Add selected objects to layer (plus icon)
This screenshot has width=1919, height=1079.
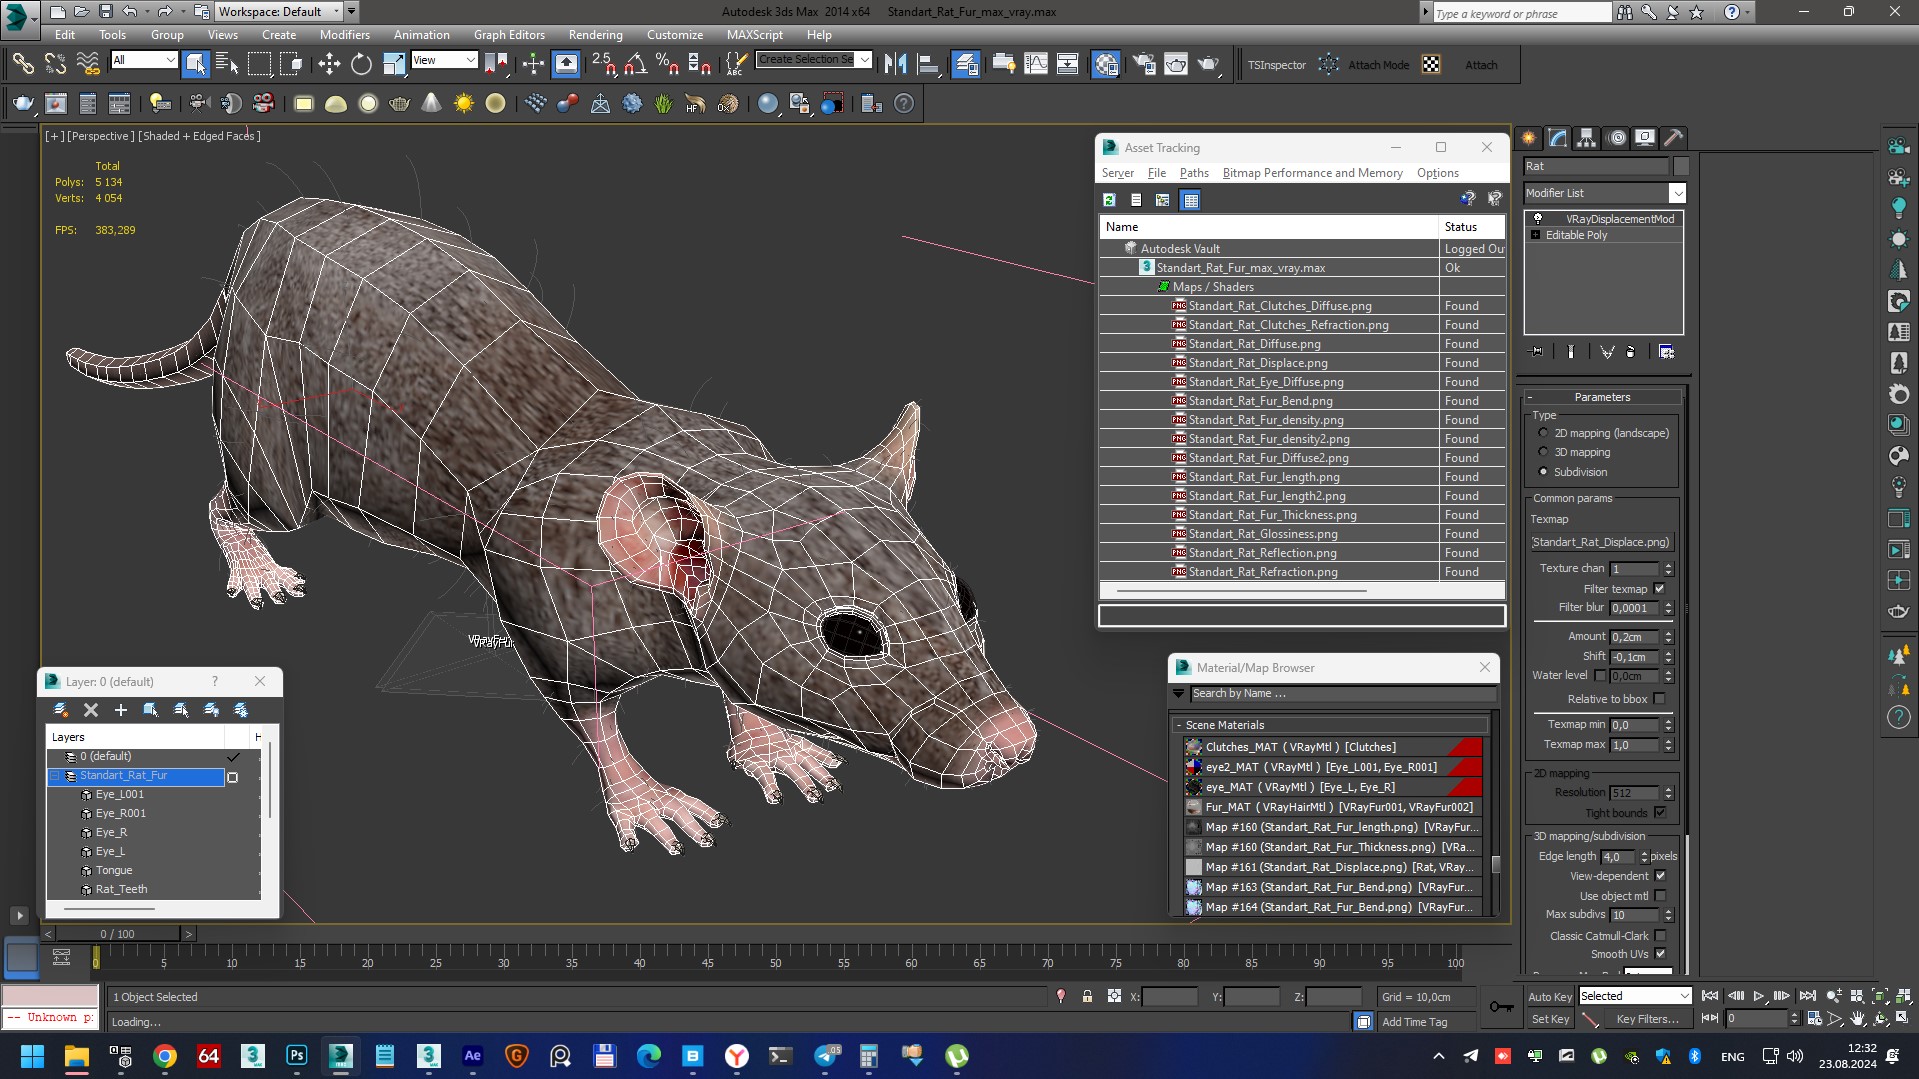tap(121, 710)
